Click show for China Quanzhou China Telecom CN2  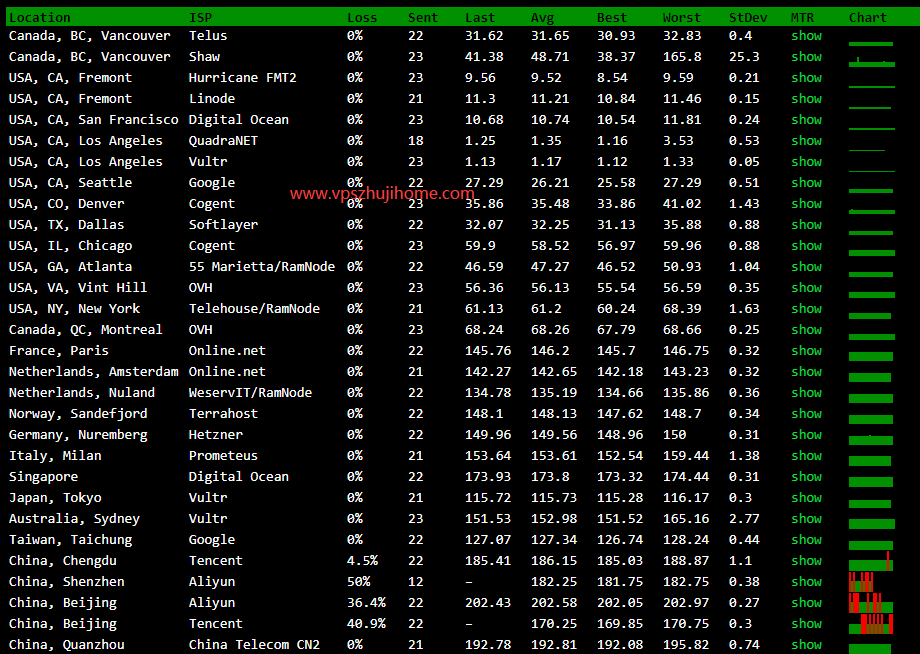[x=806, y=645]
